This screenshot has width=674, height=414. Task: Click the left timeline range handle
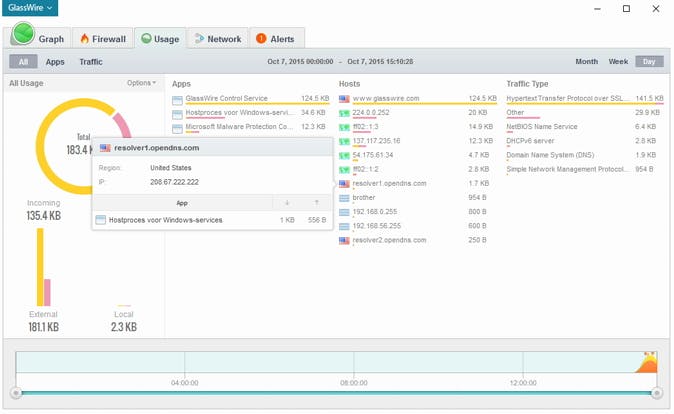tap(16, 393)
